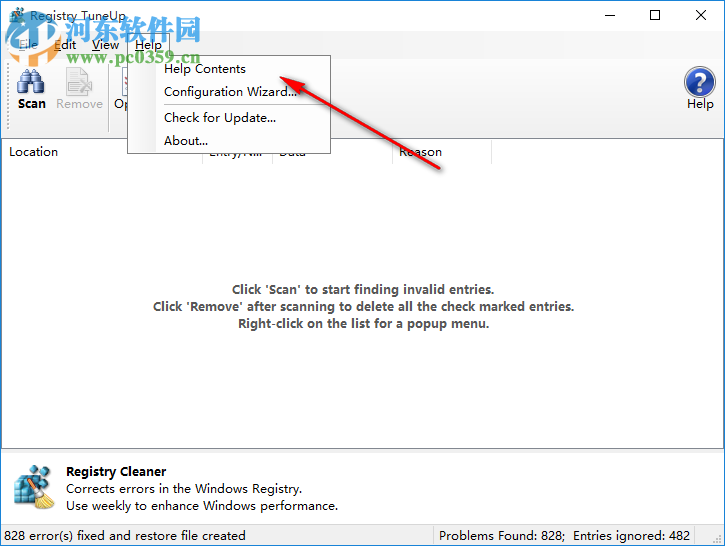Image resolution: width=725 pixels, height=546 pixels.
Task: Sort by the Reason column header
Action: [442, 152]
